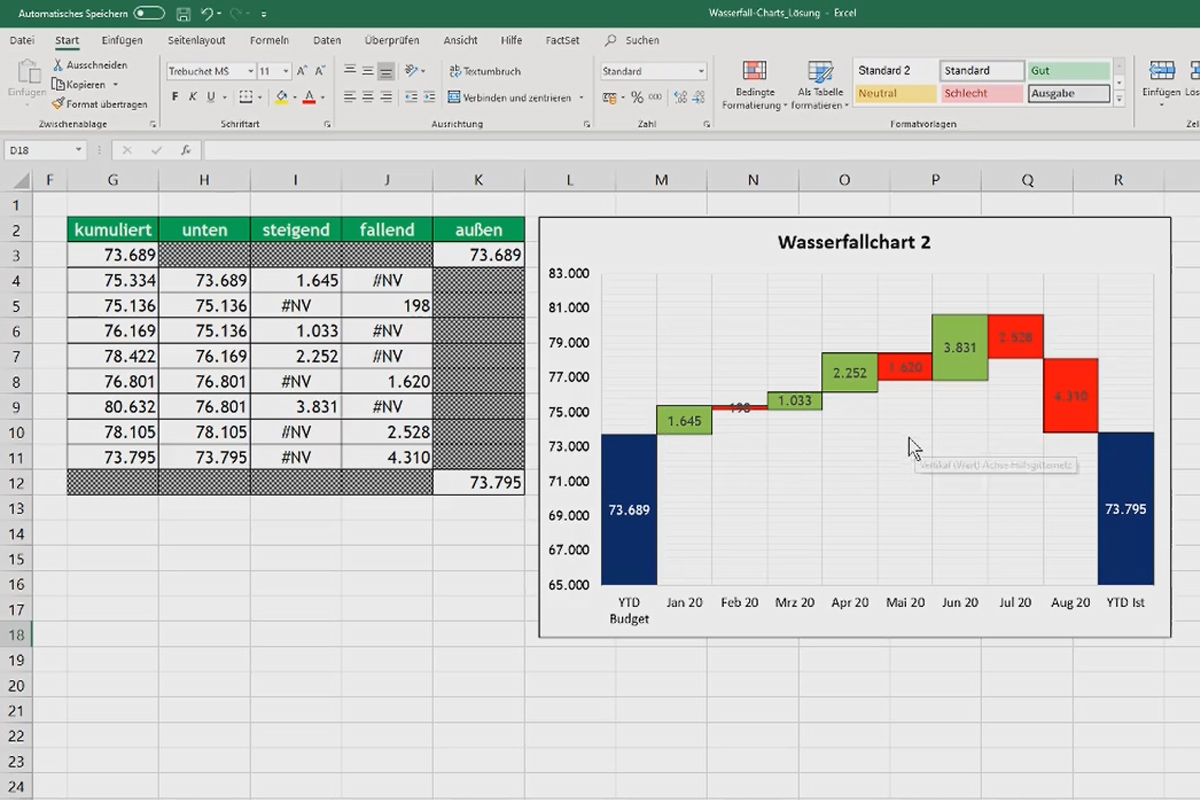Viewport: 1200px width, 800px height.
Task: Switch to the Einfügen ribbon tab
Action: tap(121, 40)
